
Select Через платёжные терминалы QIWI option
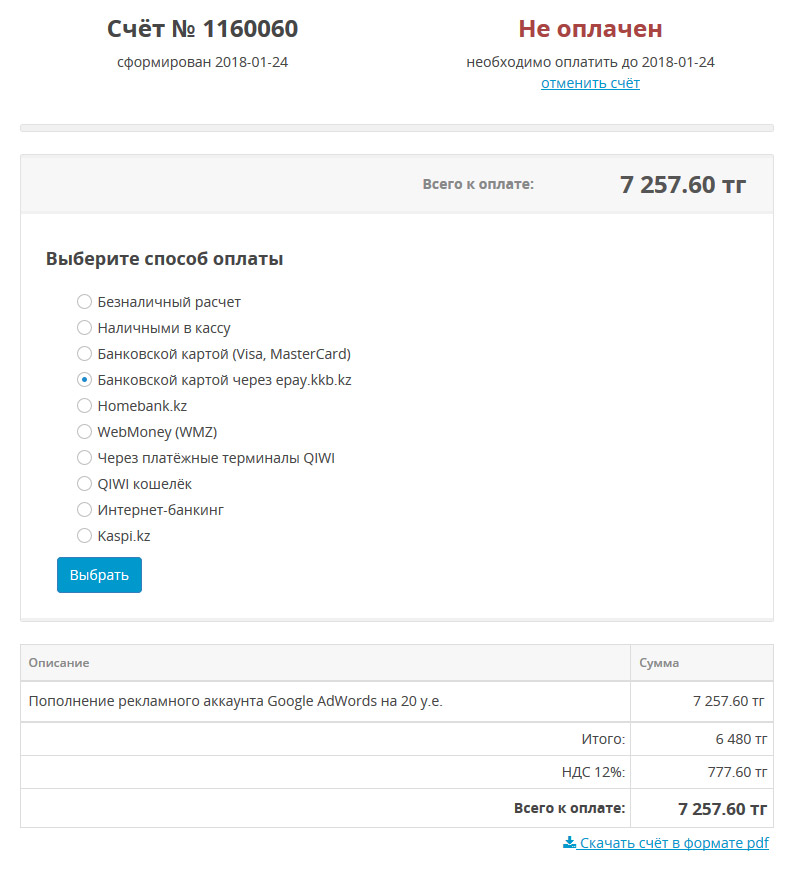84,458
